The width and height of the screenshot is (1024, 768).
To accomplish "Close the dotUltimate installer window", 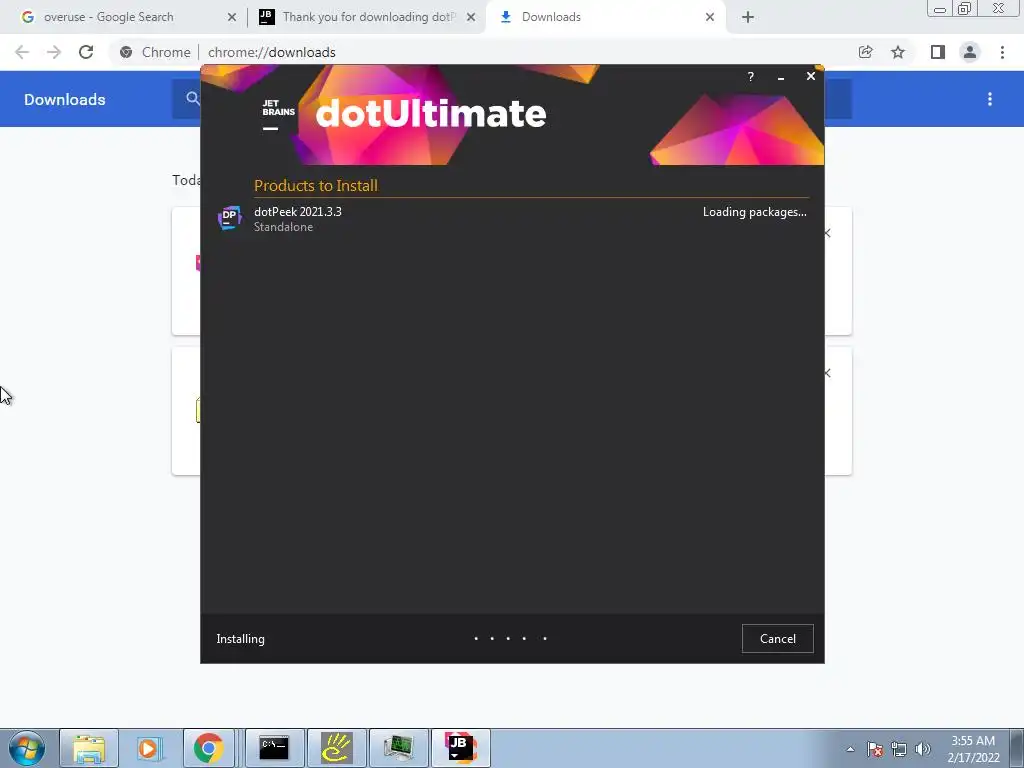I will pyautogui.click(x=810, y=76).
